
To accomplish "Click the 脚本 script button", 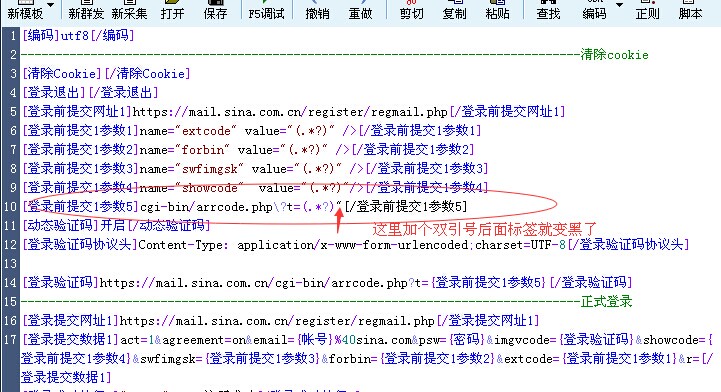I will 691,10.
